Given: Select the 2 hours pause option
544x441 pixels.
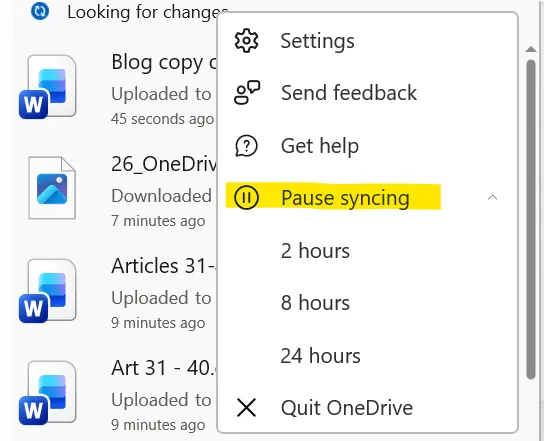Looking at the screenshot, I should coord(315,251).
